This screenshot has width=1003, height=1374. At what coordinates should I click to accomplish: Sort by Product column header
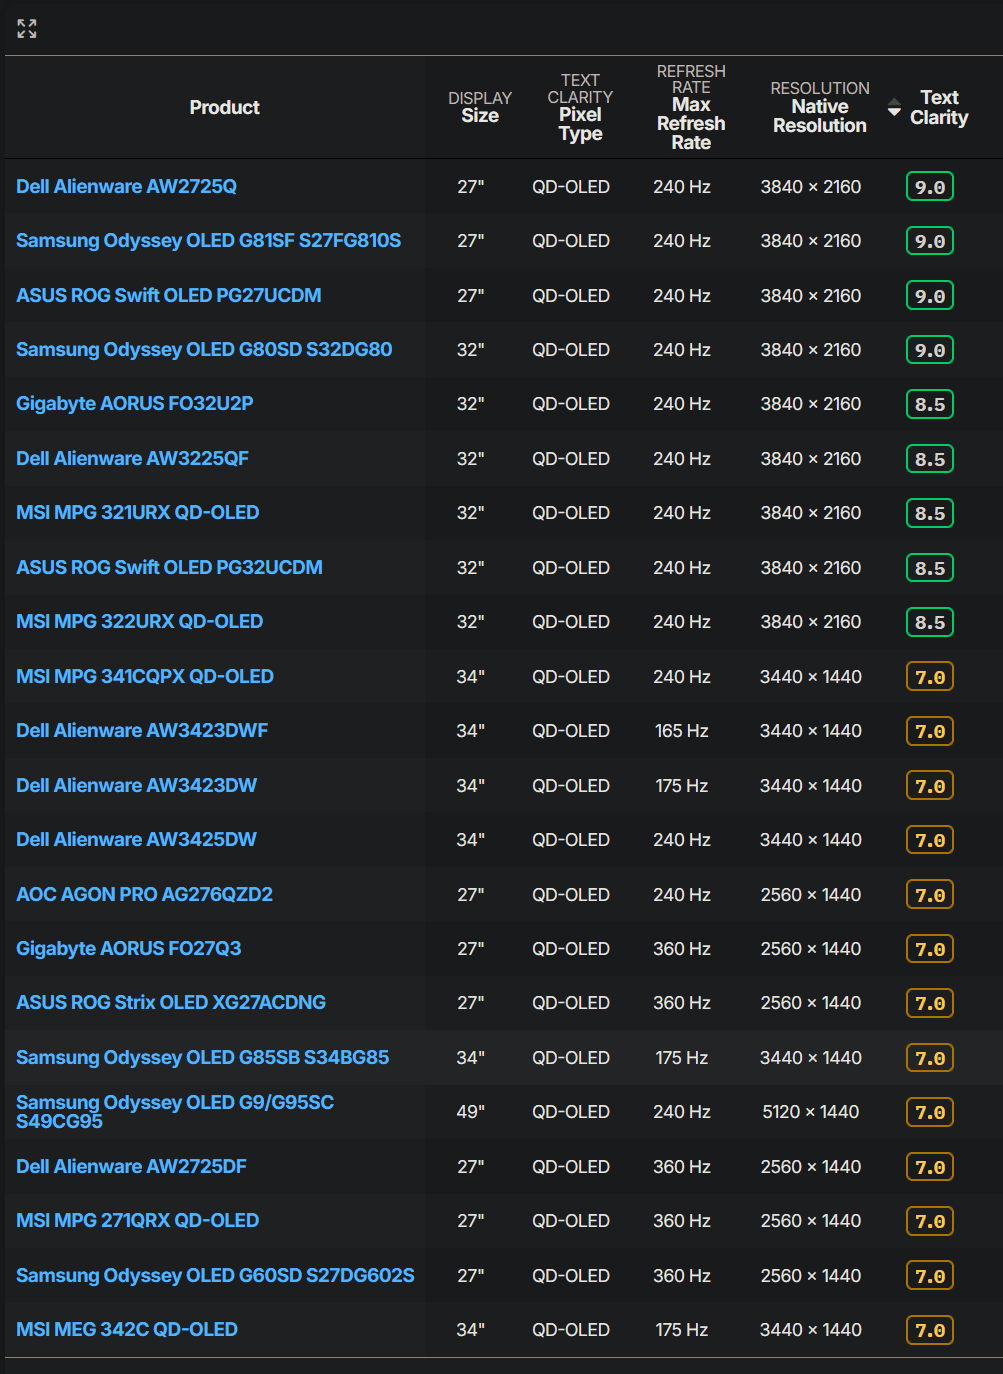(224, 107)
